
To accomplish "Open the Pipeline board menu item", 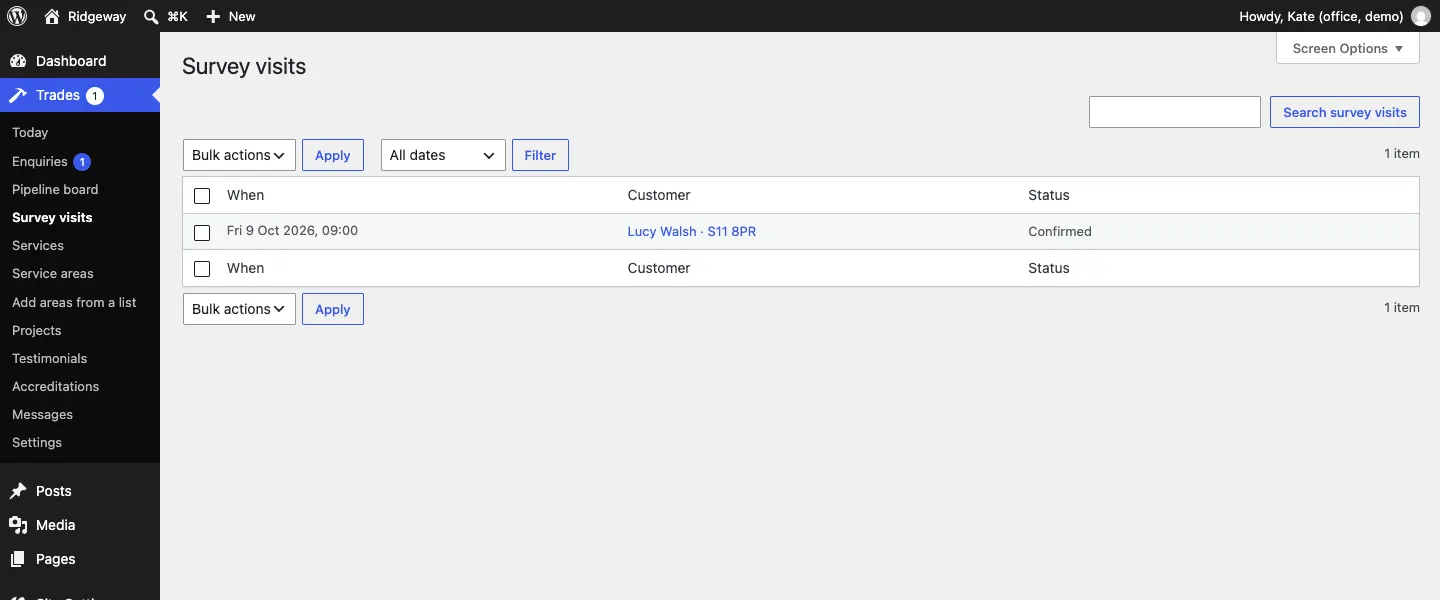I will [55, 189].
